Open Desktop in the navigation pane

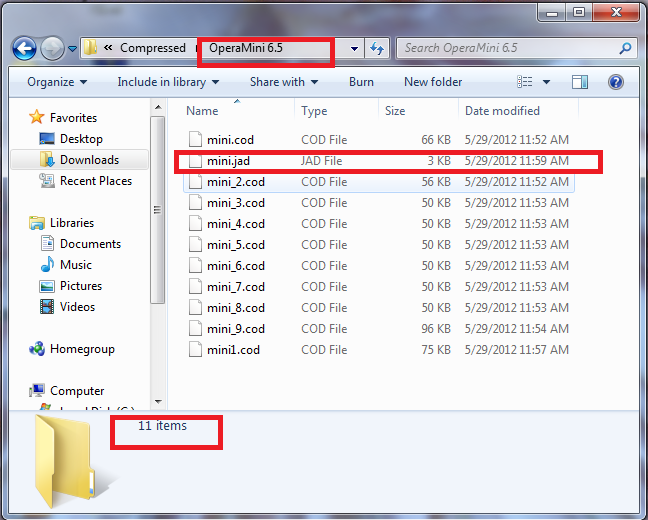(x=81, y=139)
